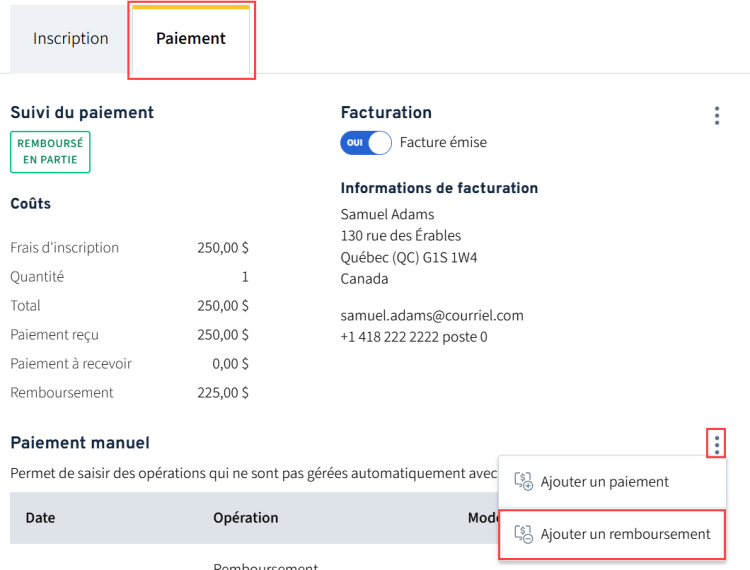Click the Facture émise label text
The height and width of the screenshot is (570, 750).
443,143
